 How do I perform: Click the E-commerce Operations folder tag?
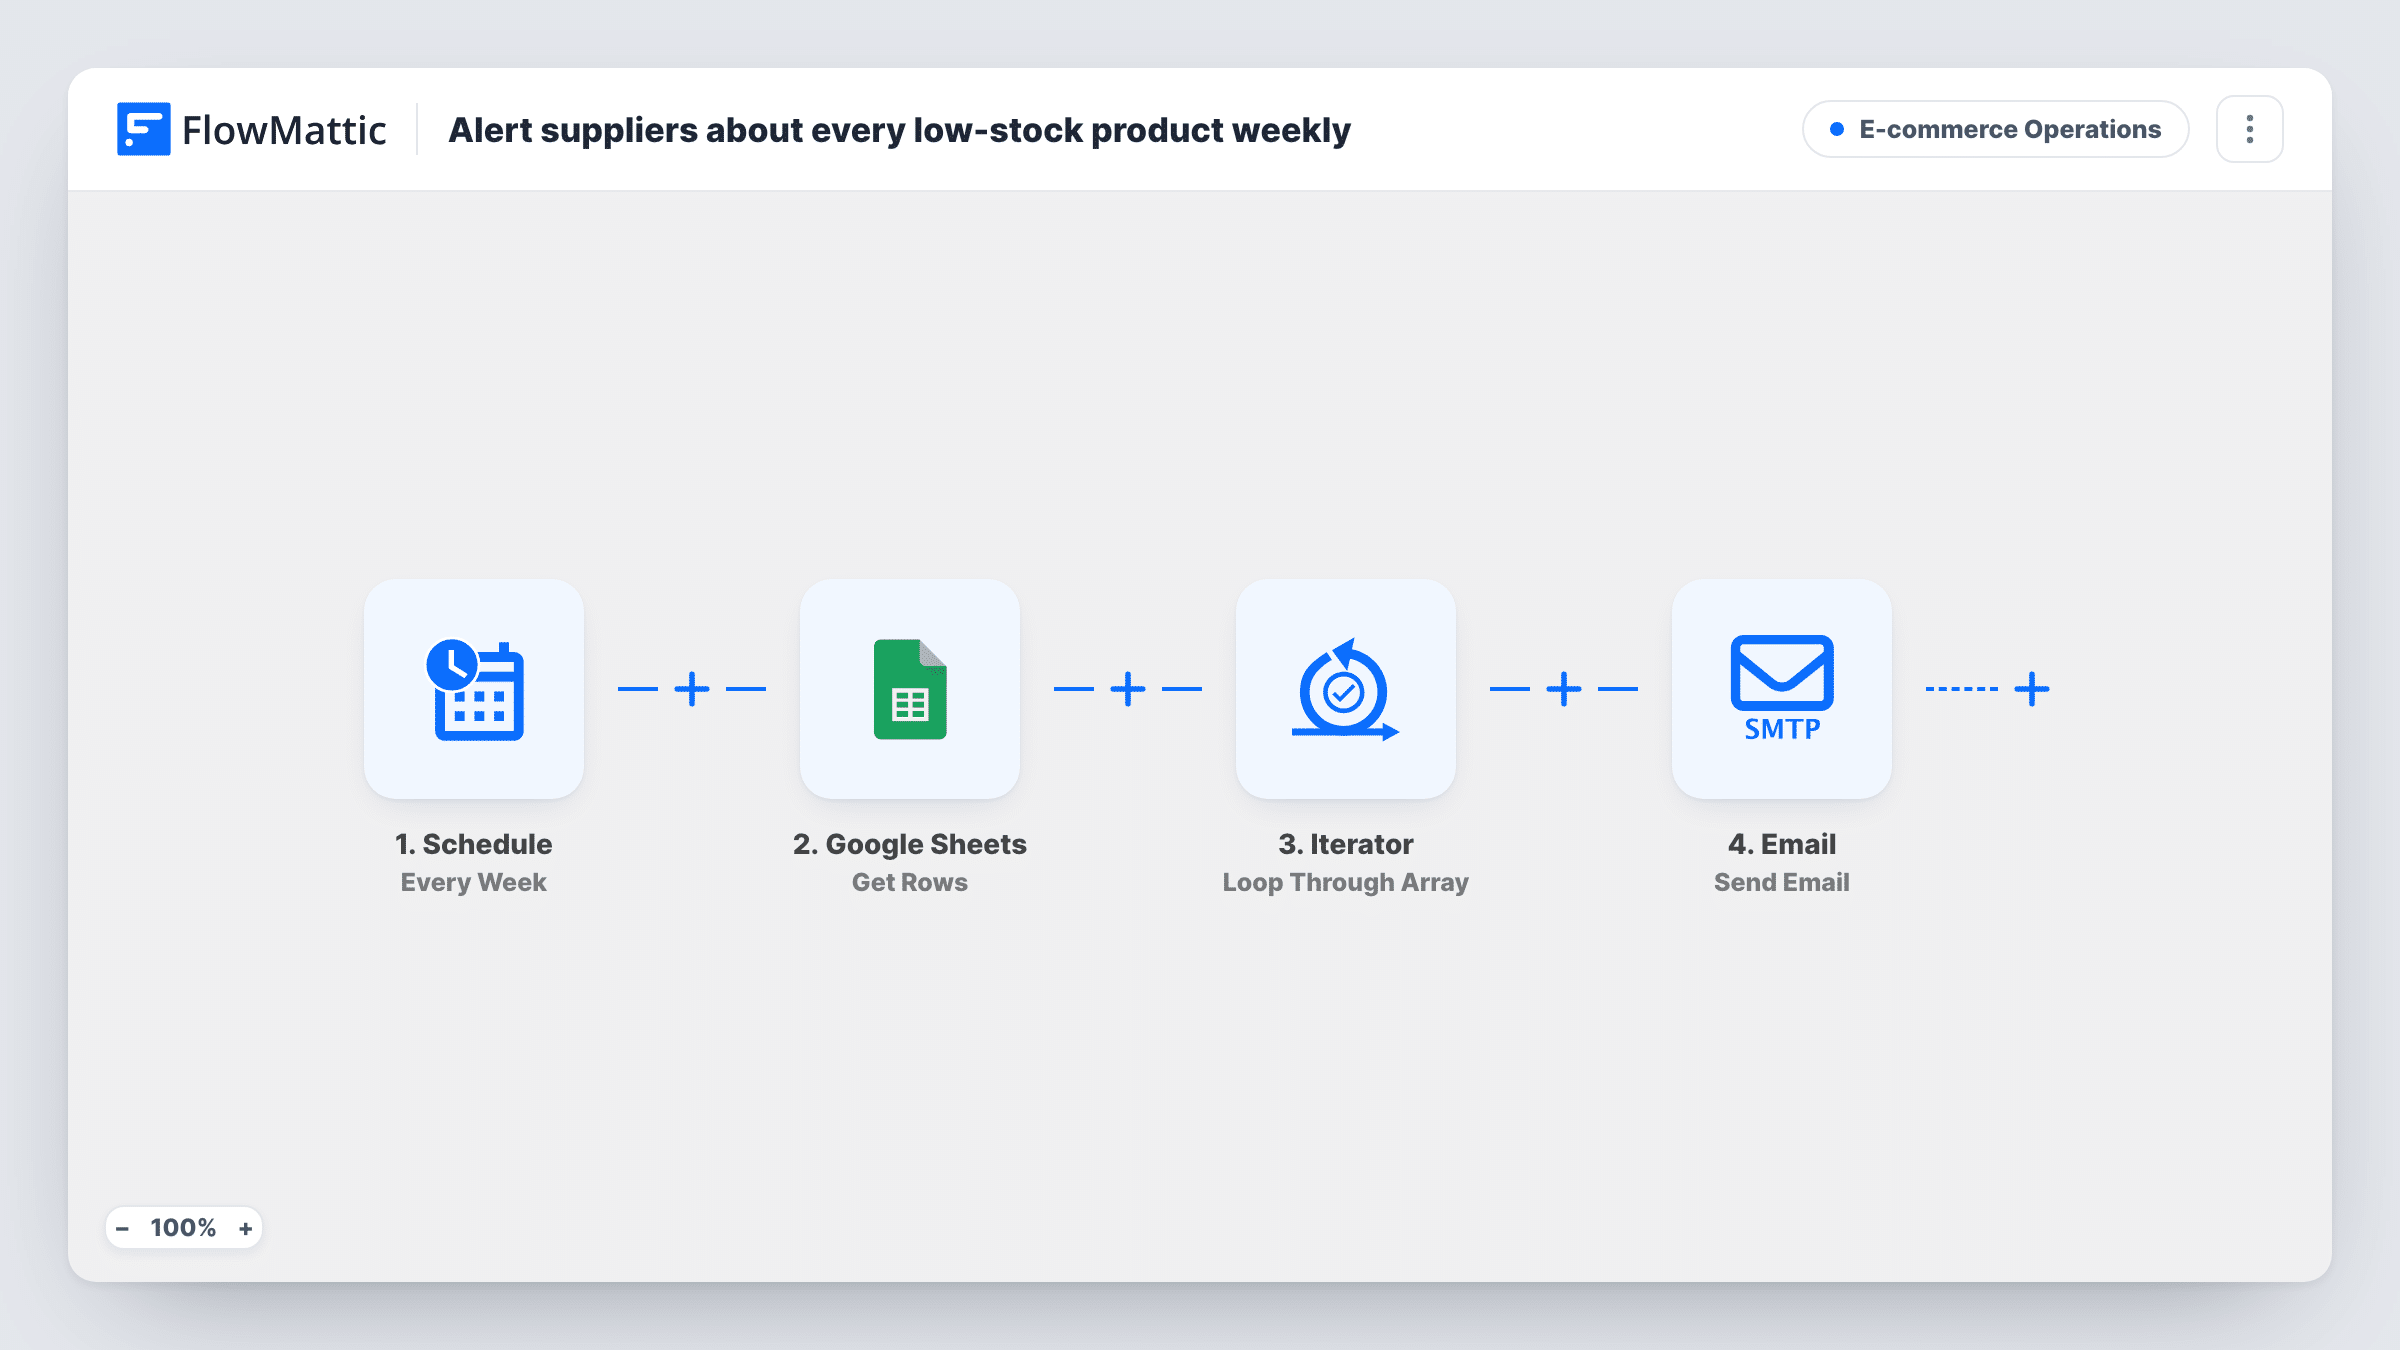pyautogui.click(x=1996, y=129)
